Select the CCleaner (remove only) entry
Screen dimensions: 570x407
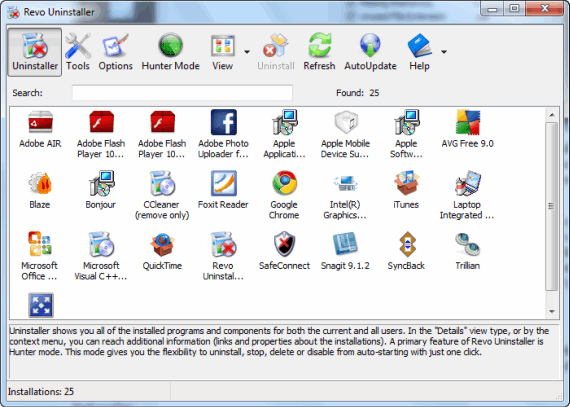(x=162, y=195)
